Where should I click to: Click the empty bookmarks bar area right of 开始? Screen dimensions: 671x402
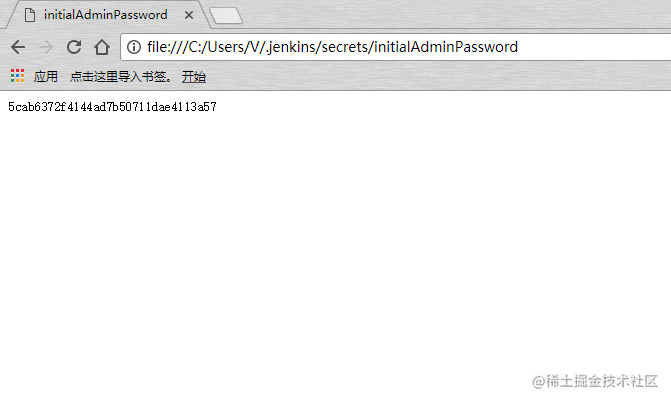436,77
